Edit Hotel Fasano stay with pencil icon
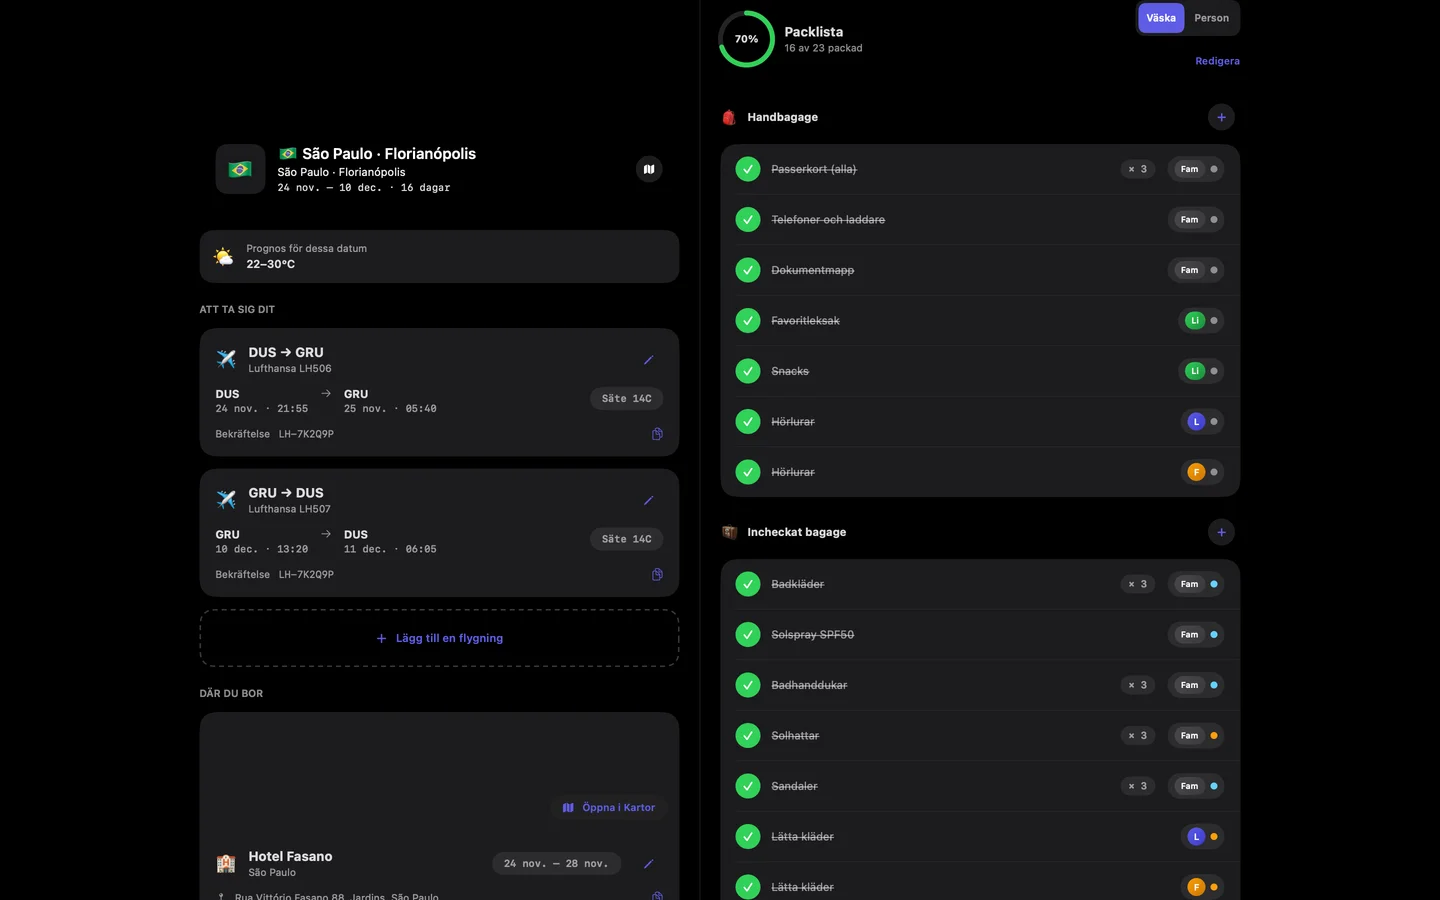 point(648,864)
